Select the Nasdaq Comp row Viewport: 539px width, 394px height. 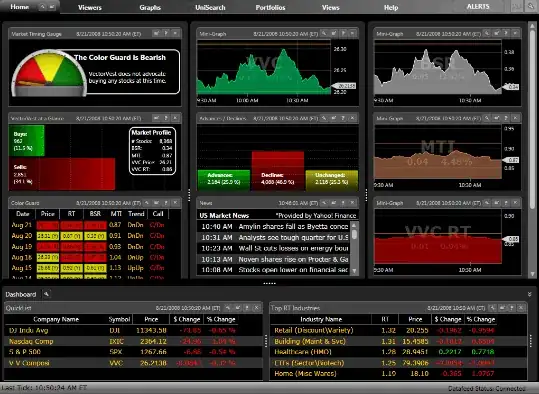[133, 341]
